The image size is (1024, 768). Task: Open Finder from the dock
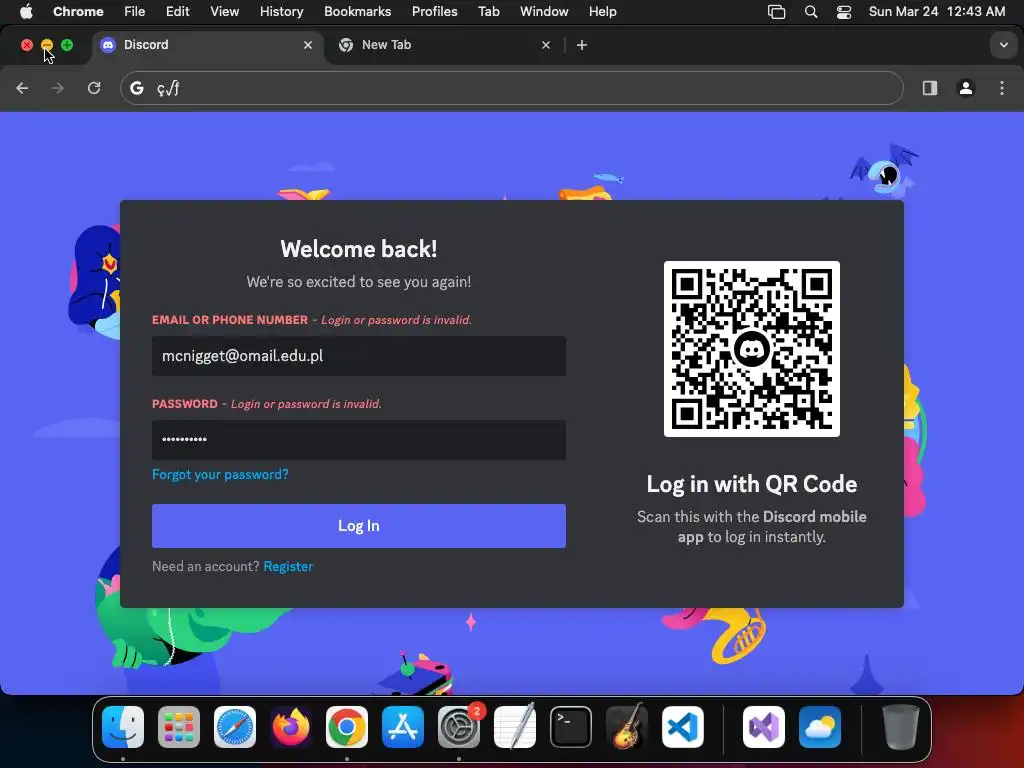(x=123, y=727)
